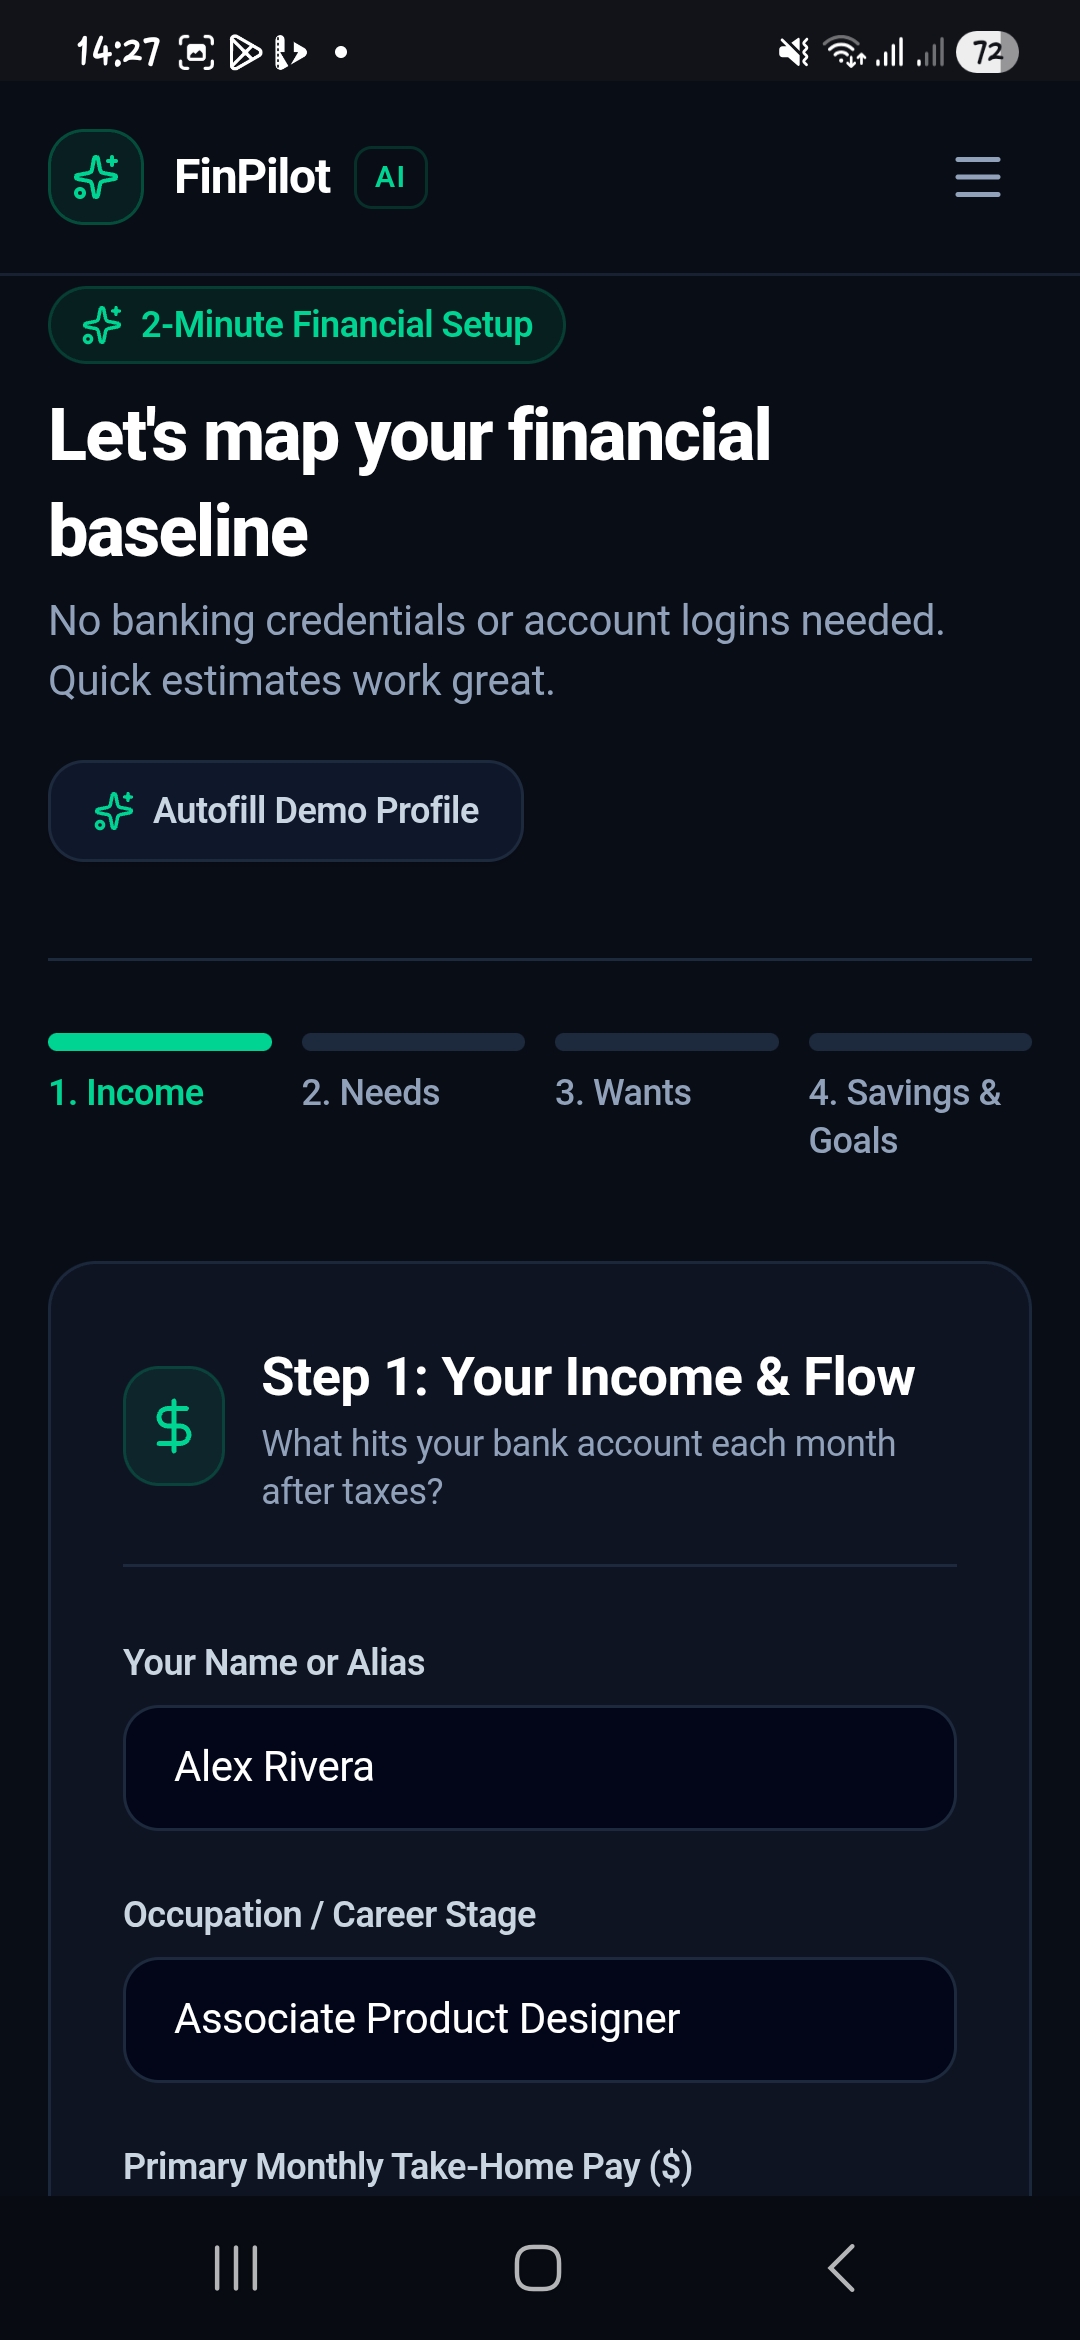
Task: Focus the Your Name or Alias field
Action: [x=540, y=1768]
